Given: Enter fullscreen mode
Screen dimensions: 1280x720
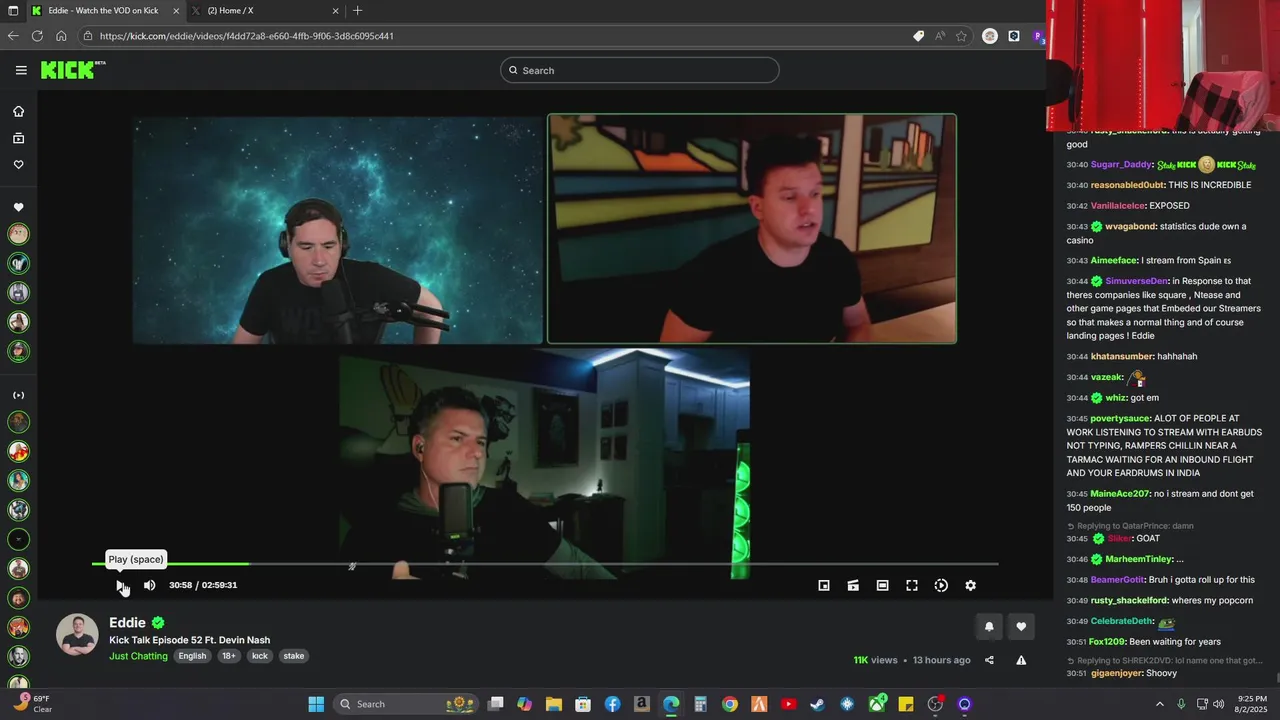Looking at the screenshot, I should pos(912,585).
